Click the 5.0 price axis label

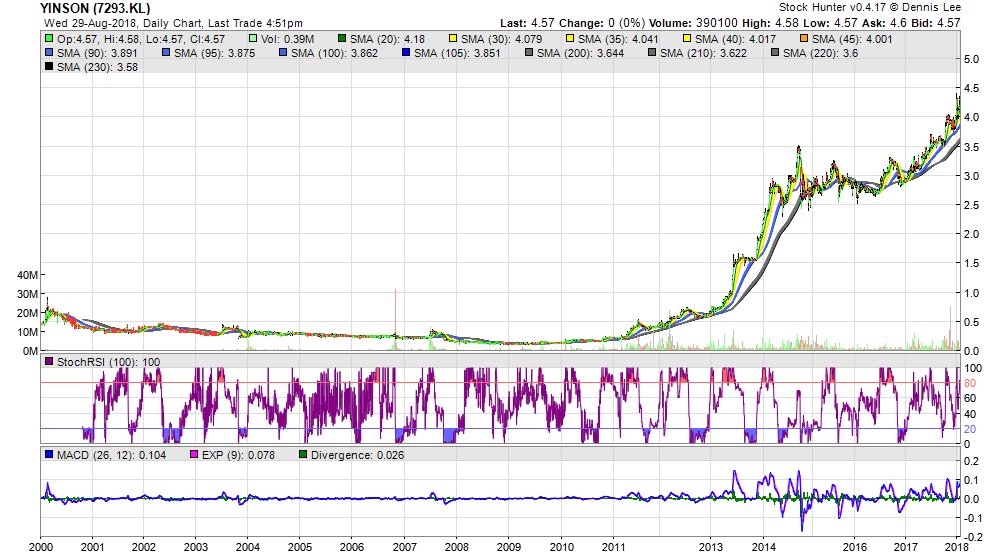click(971, 59)
